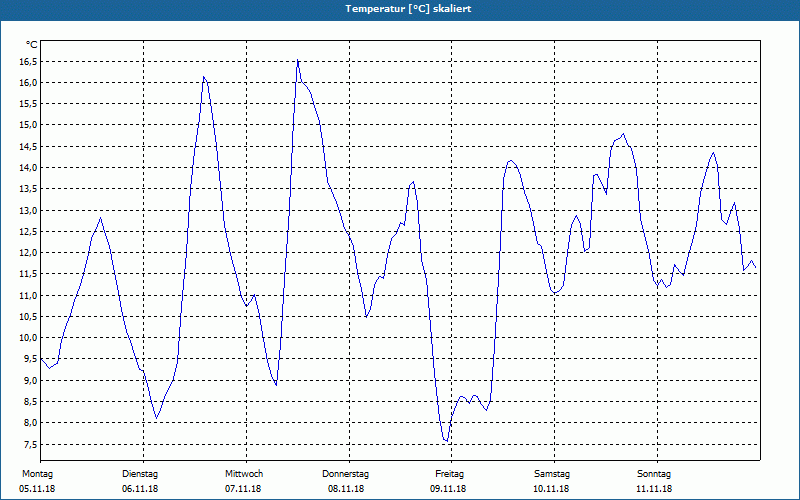Click the 16,0 axis value

[28, 83]
